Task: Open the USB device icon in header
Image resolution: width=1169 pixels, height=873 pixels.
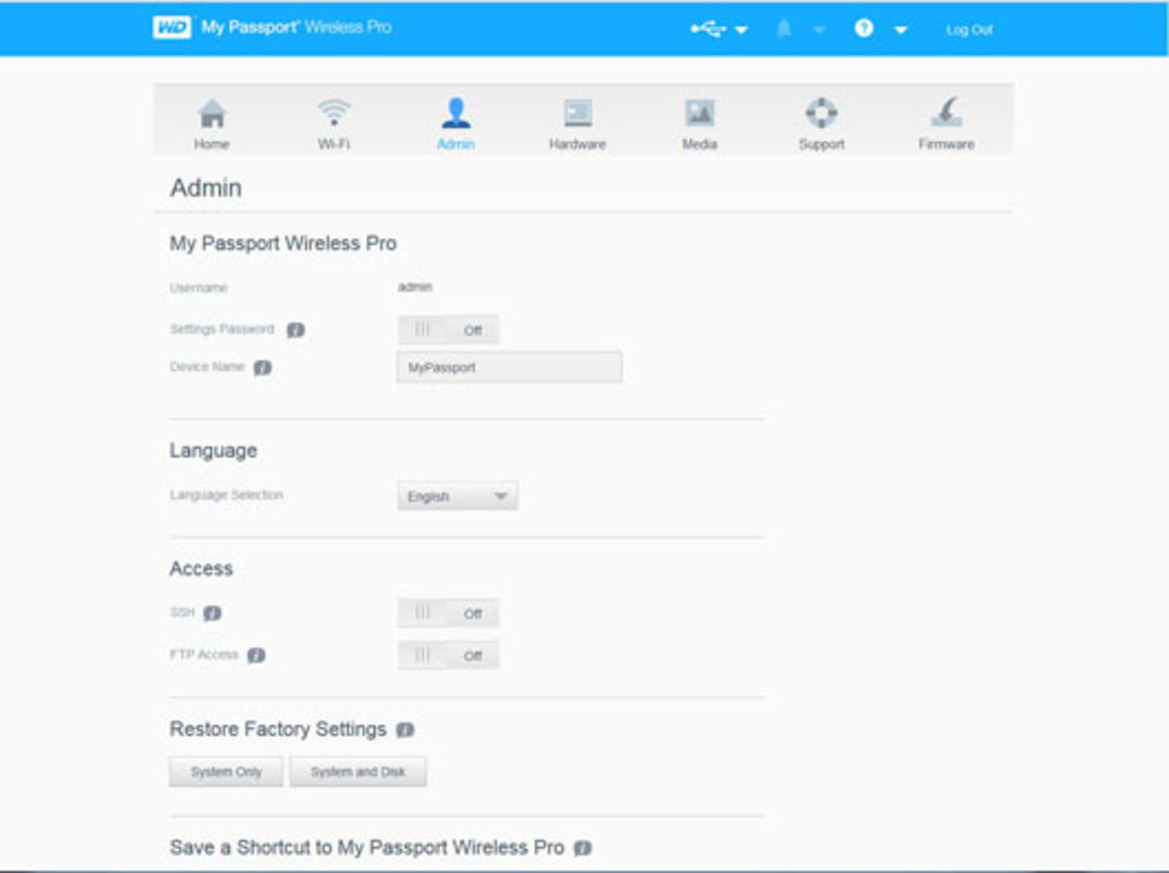Action: coord(708,29)
